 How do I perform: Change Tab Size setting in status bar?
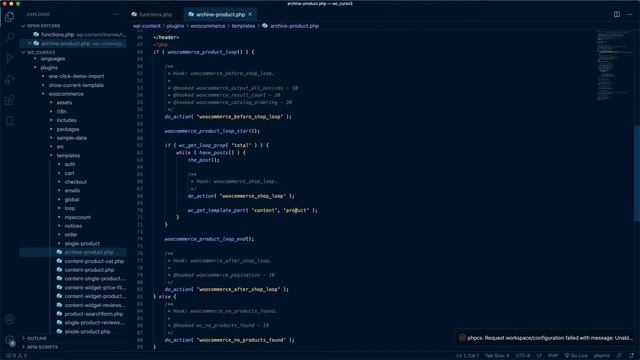497,356
